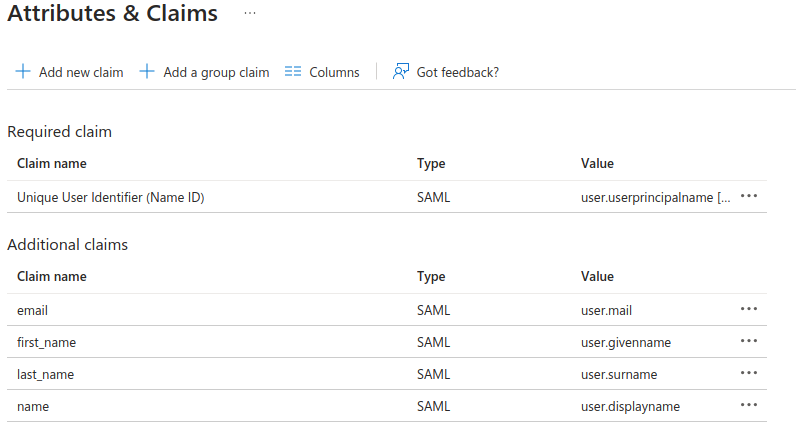796x444 pixels.
Task: Click the Add a group claim label
Action: point(216,72)
